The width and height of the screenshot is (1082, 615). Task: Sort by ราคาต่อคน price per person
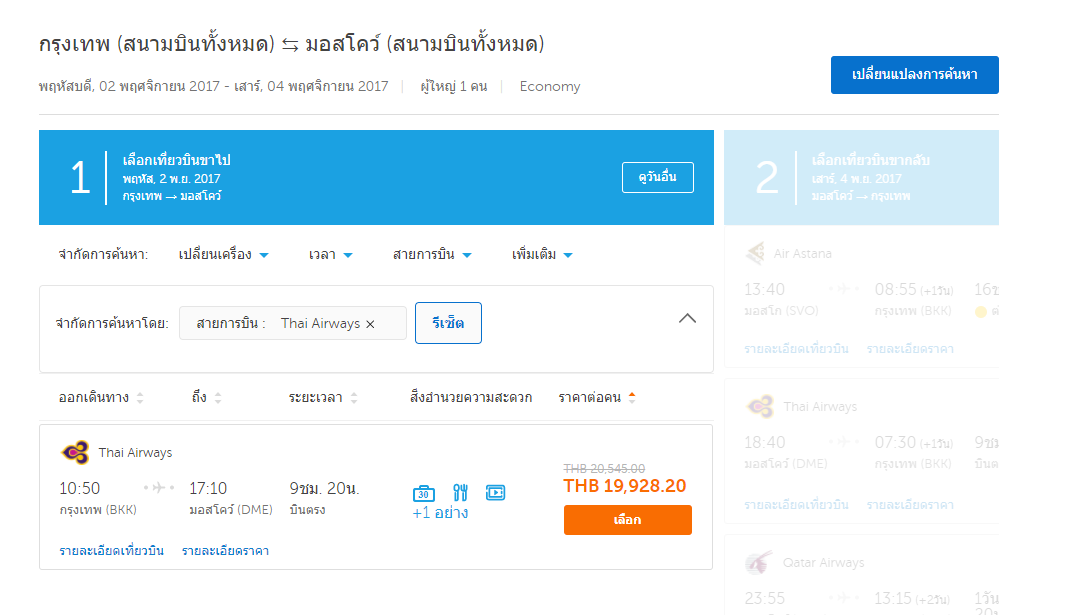pyautogui.click(x=597, y=398)
